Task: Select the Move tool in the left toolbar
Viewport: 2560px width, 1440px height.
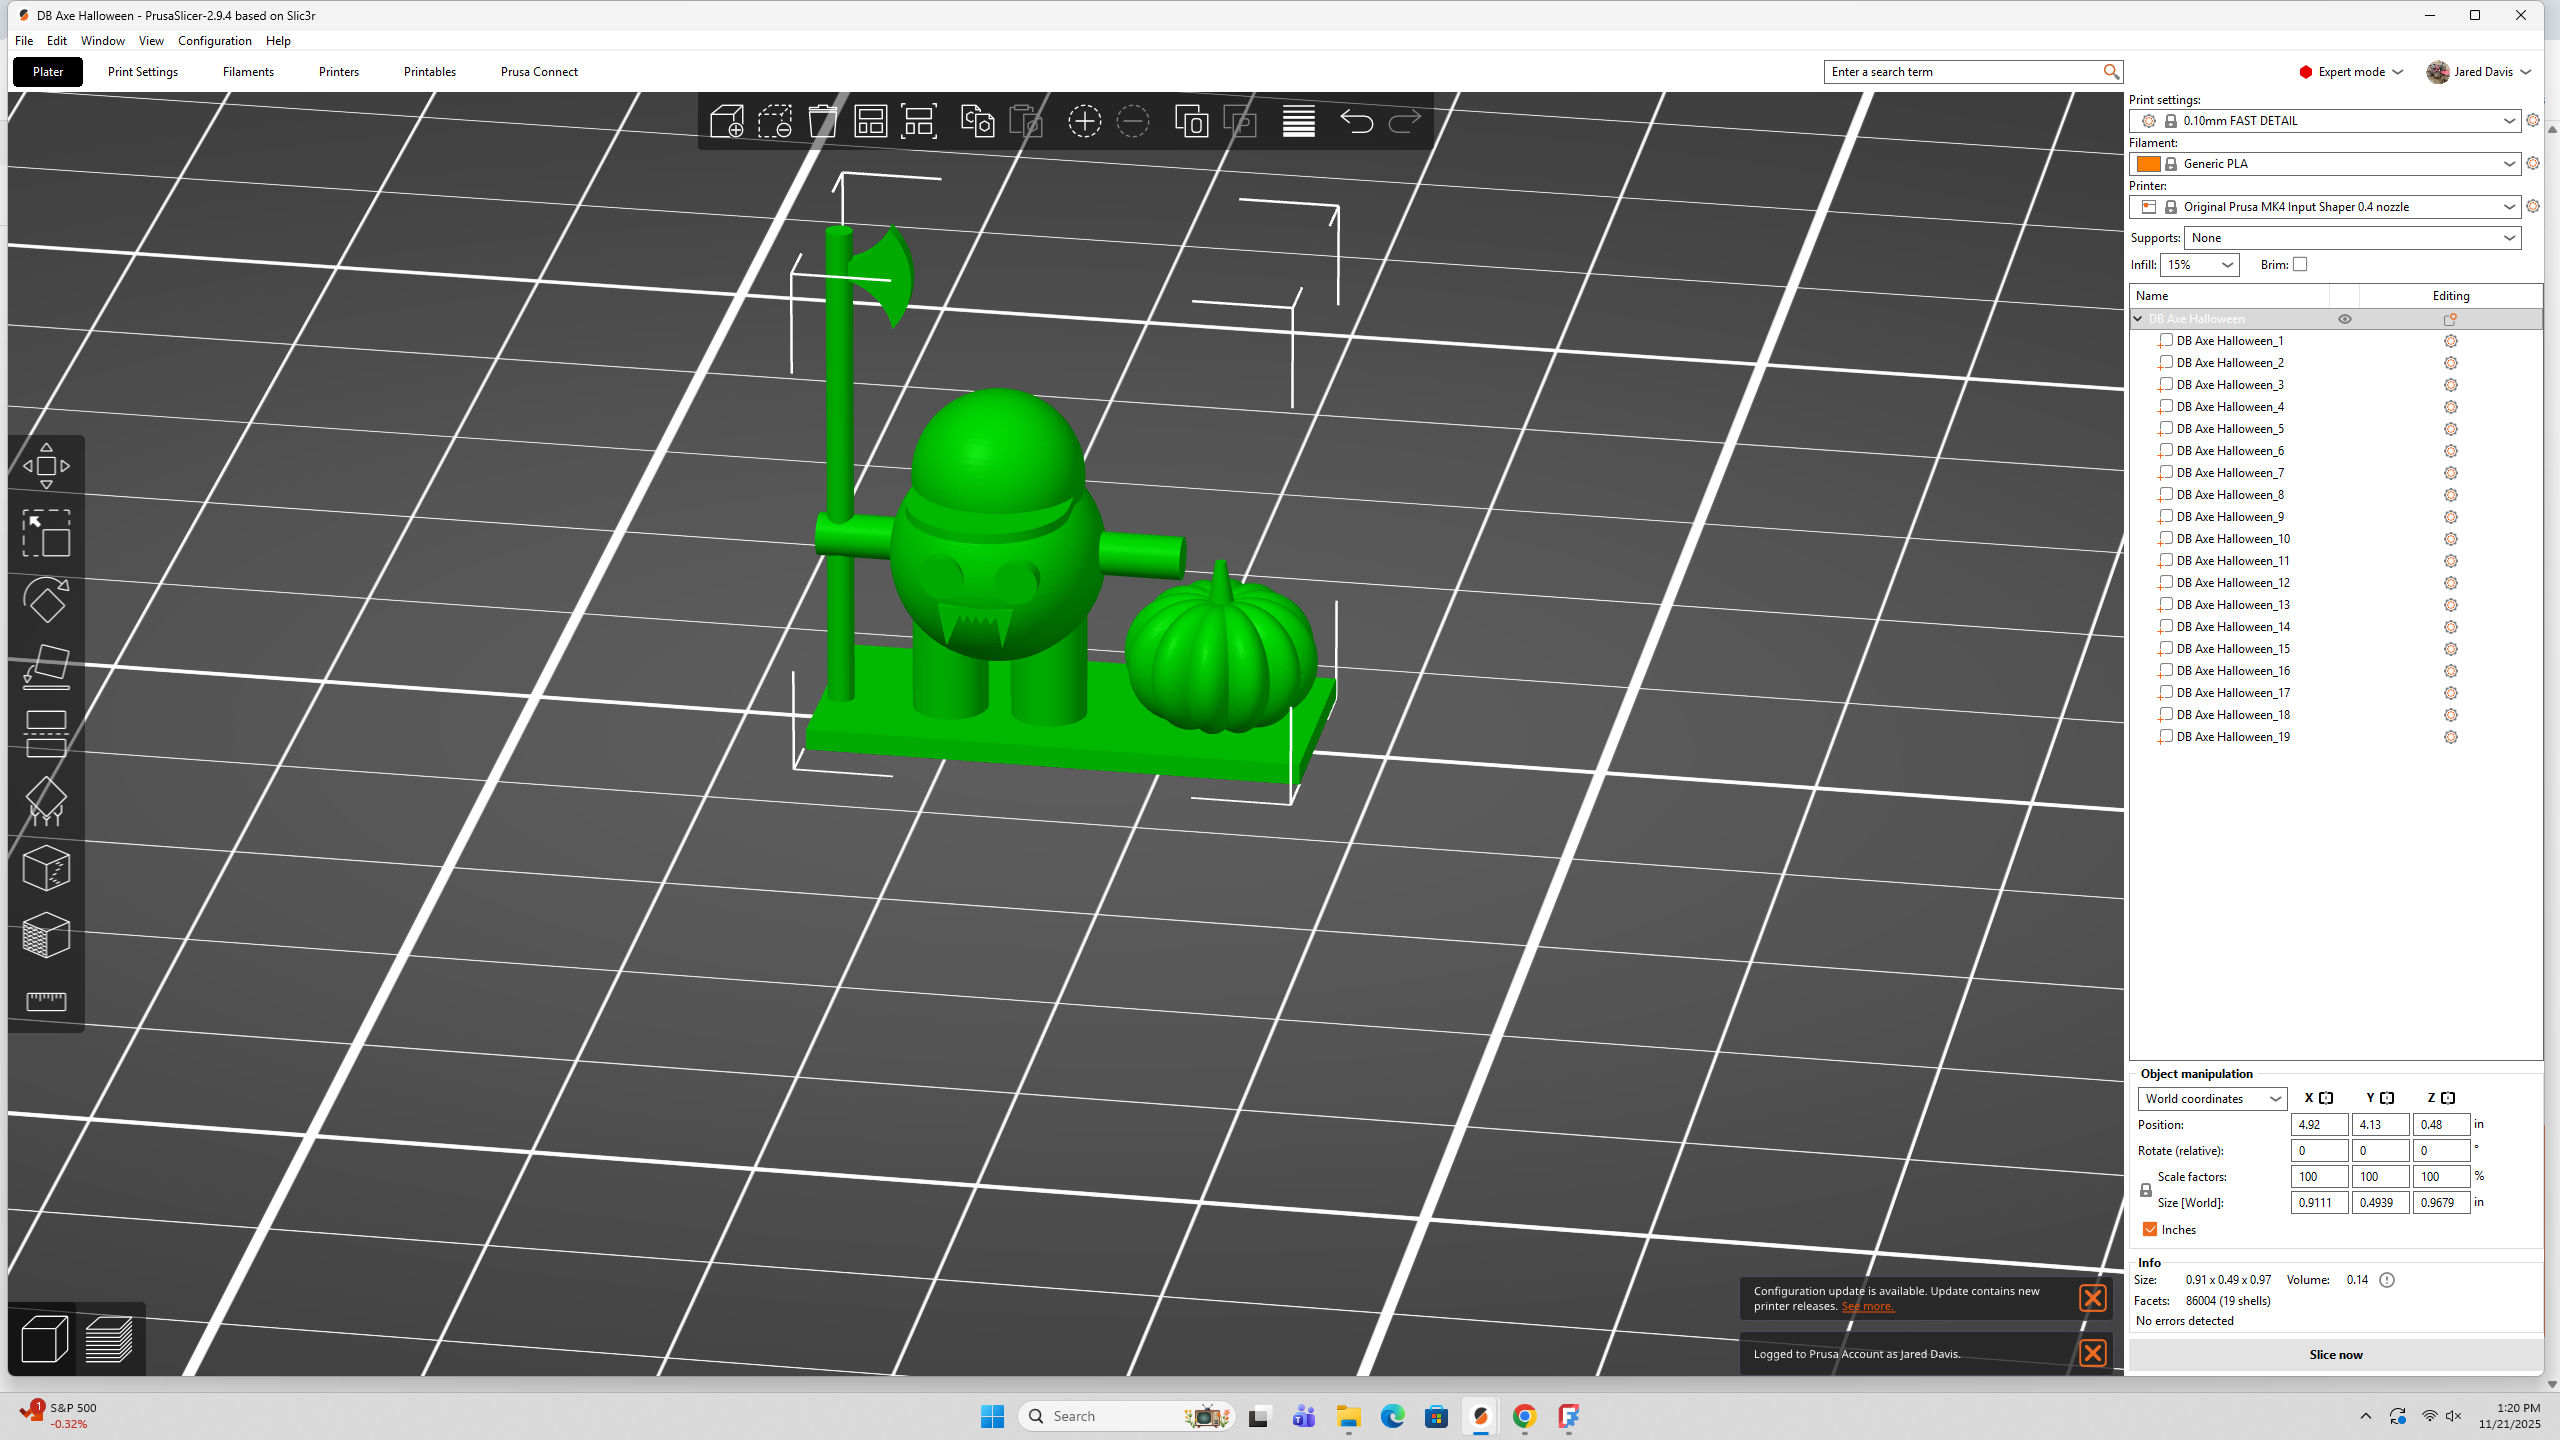Action: [46, 466]
